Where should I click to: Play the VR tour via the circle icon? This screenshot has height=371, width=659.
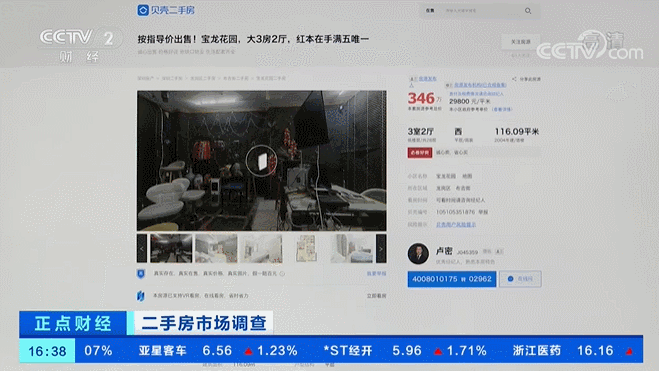click(261, 161)
